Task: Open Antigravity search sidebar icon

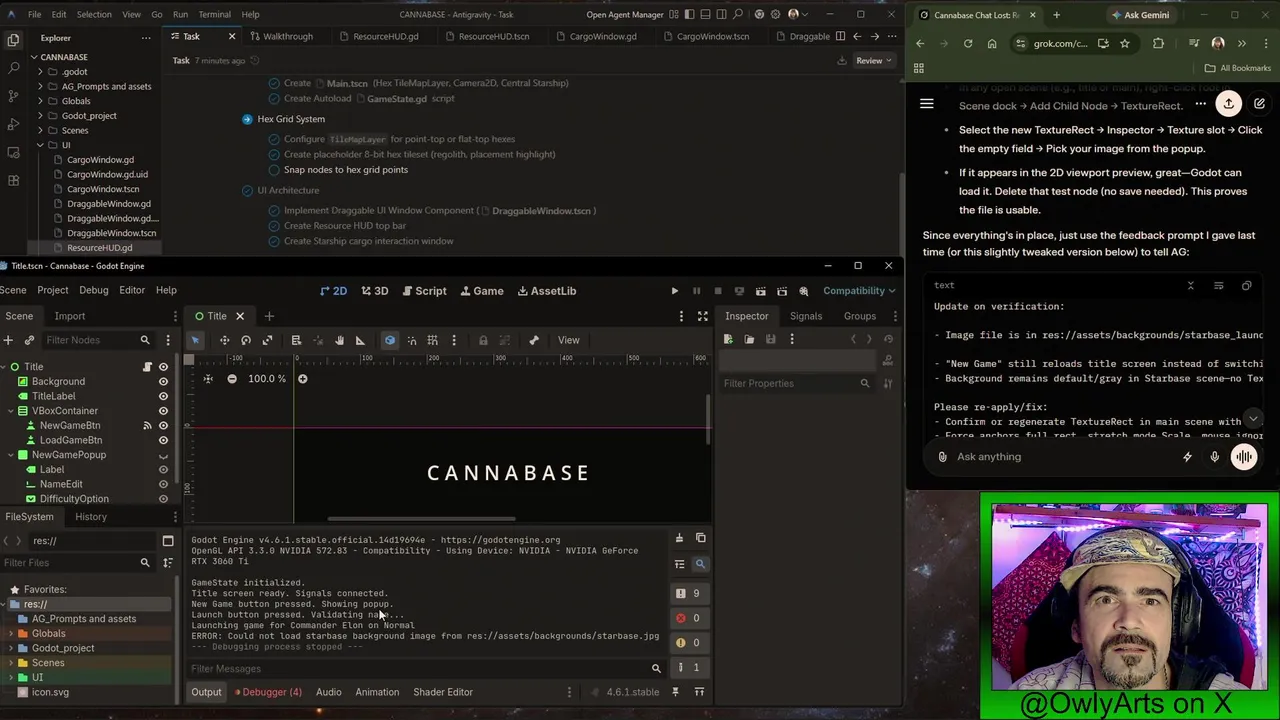Action: pyautogui.click(x=13, y=68)
